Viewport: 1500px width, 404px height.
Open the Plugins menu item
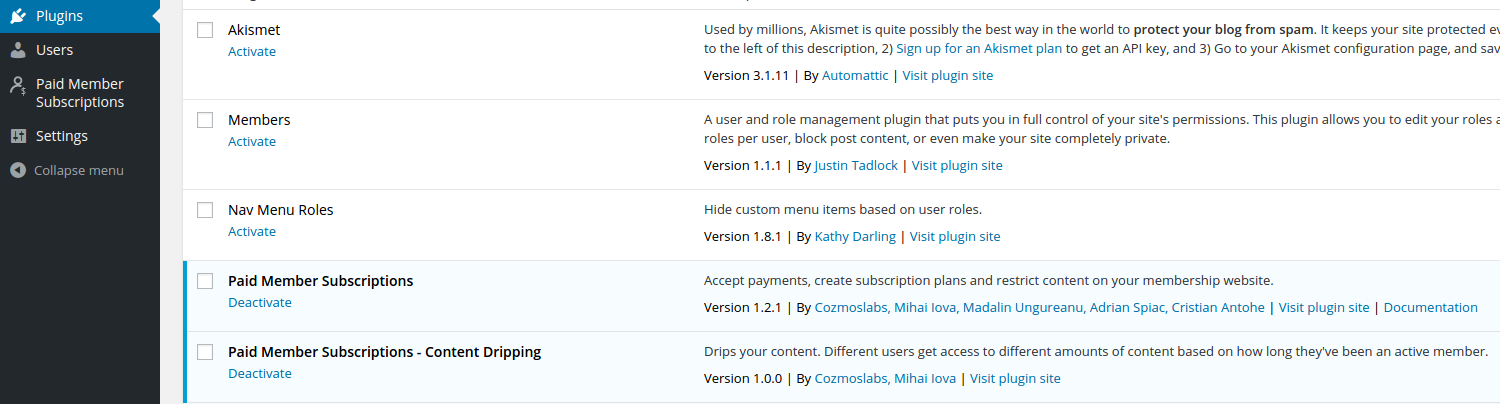coord(80,16)
